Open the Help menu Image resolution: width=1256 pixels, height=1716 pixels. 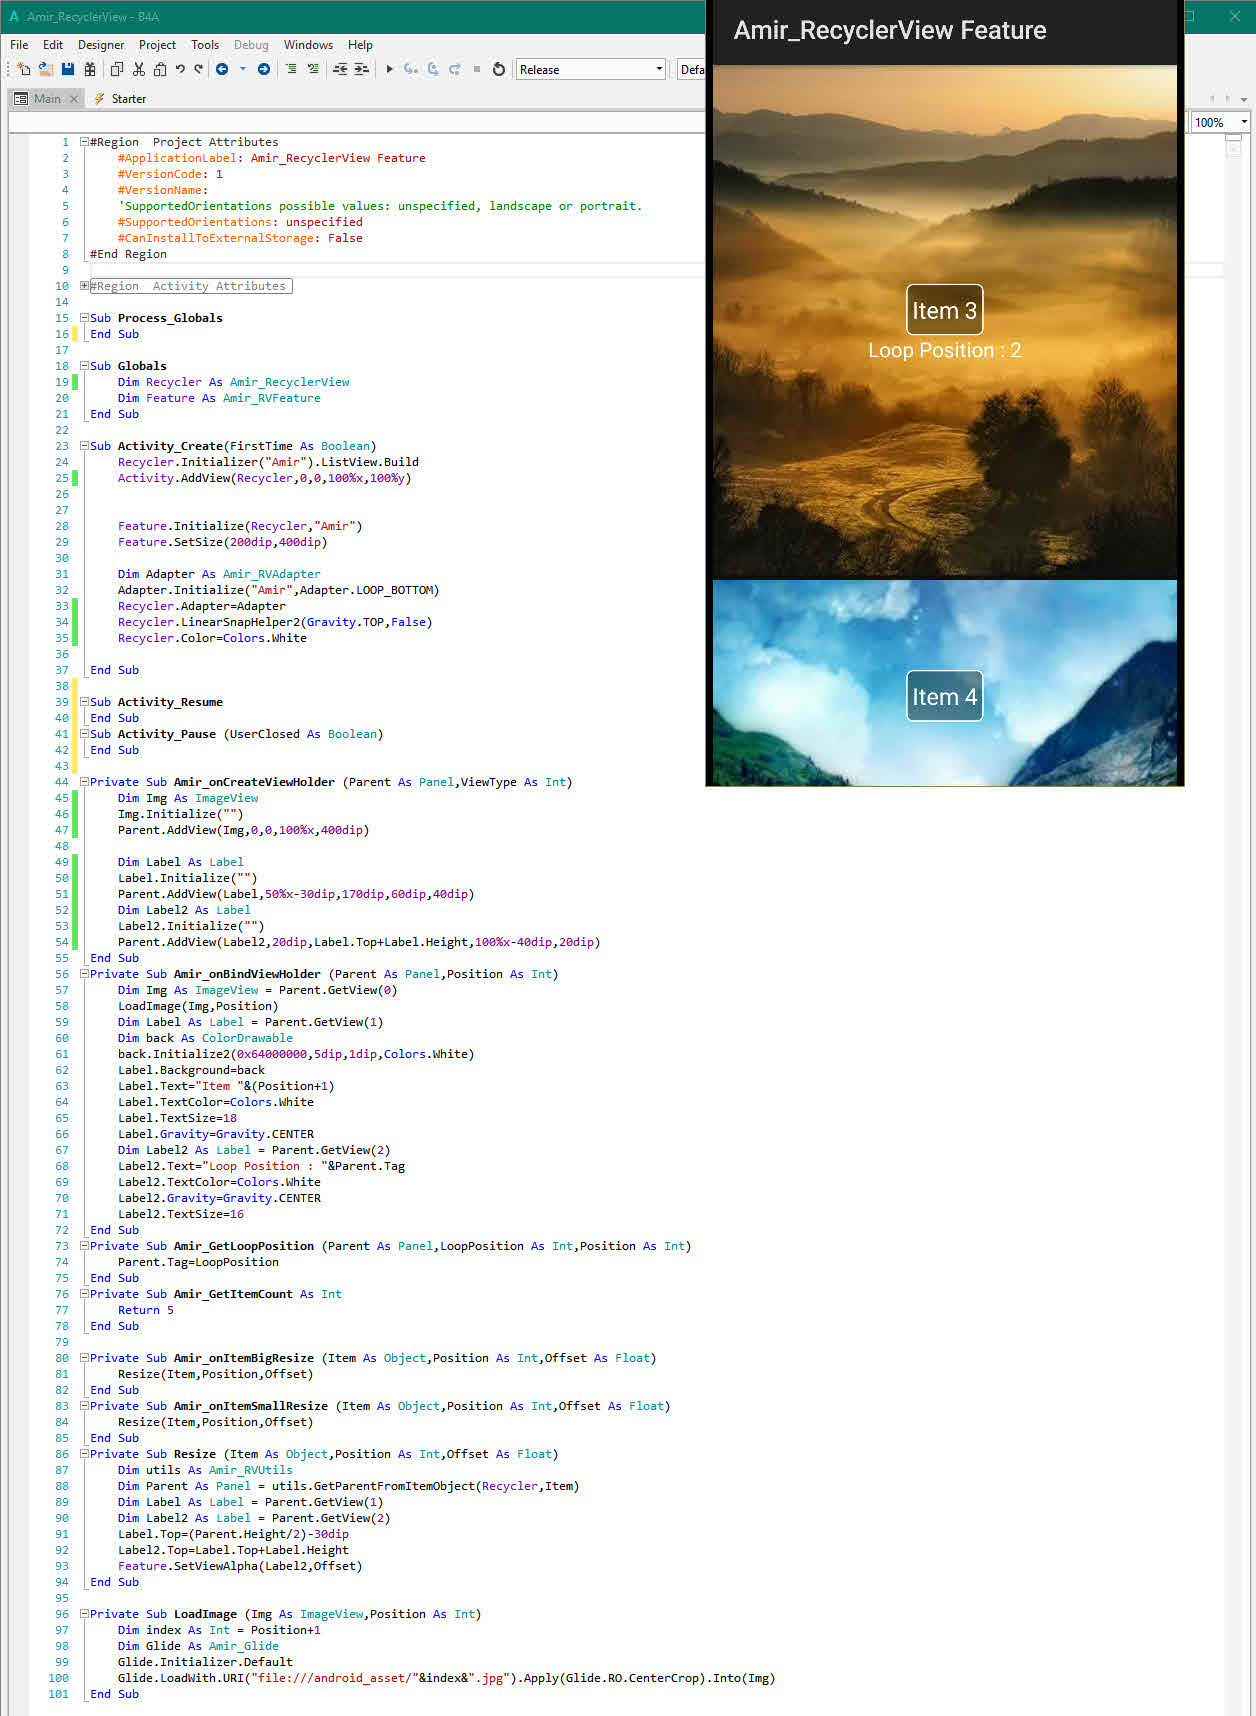tap(360, 45)
